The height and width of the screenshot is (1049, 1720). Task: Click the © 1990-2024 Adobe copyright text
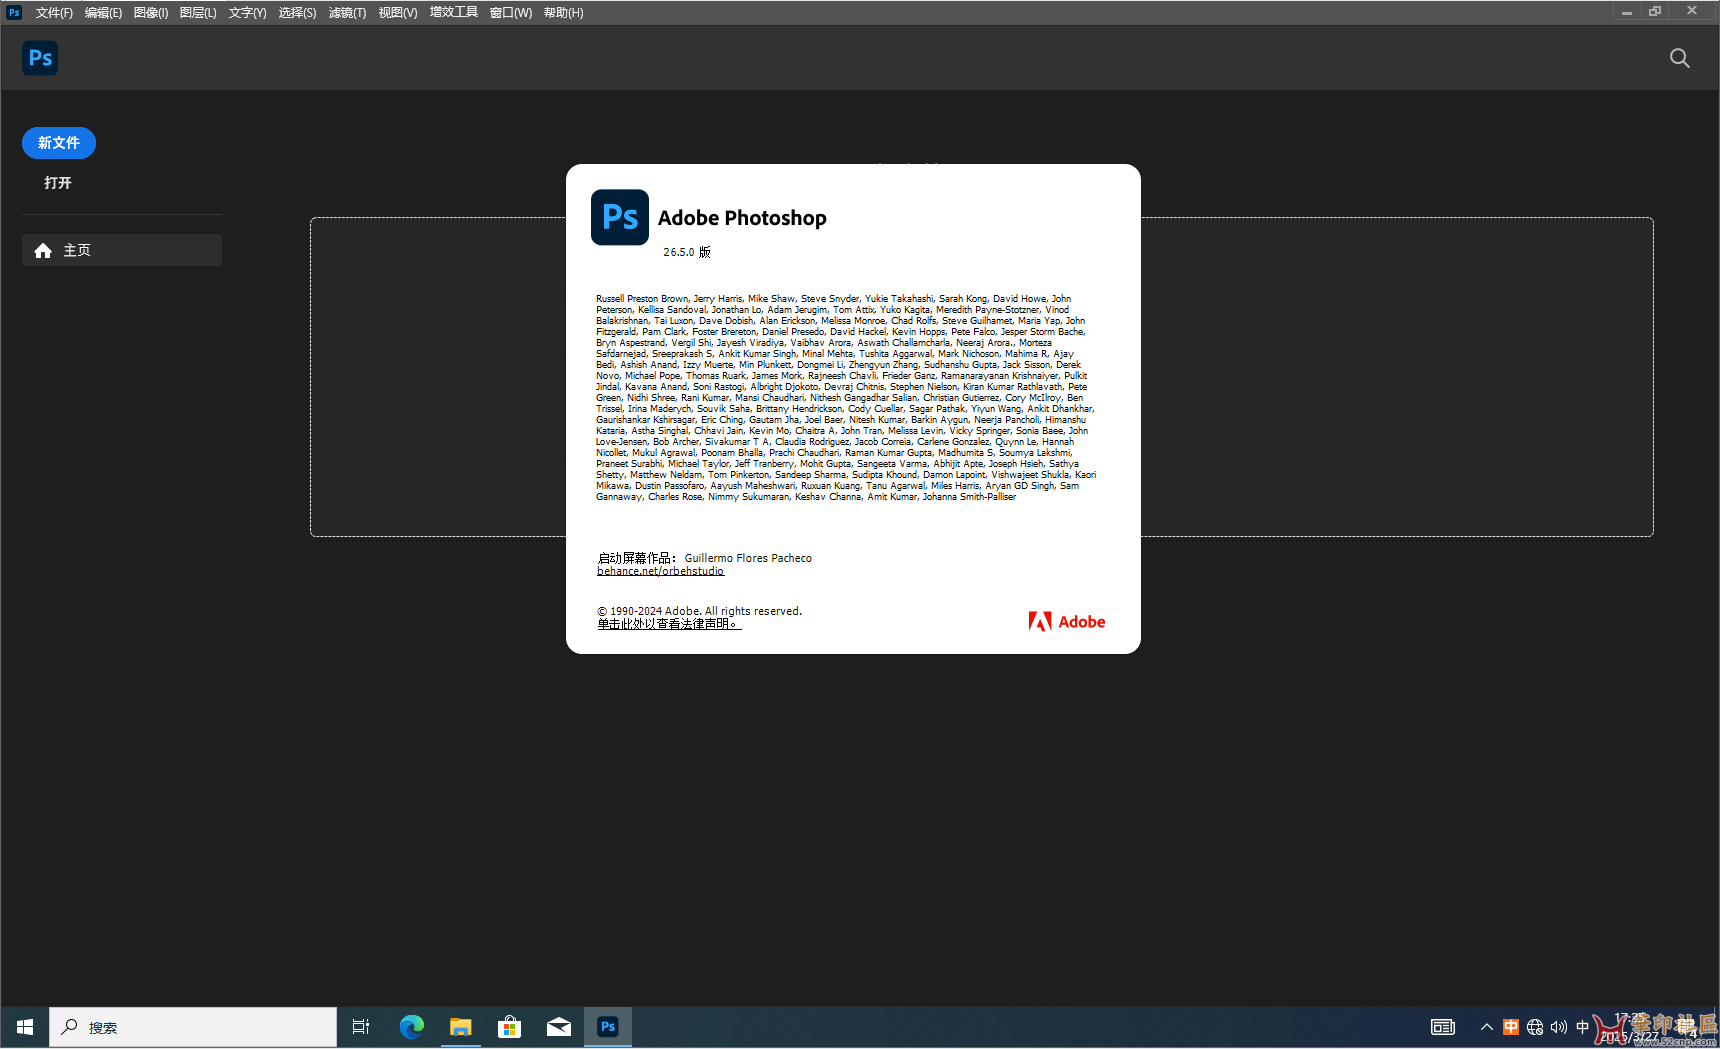pyautogui.click(x=699, y=611)
